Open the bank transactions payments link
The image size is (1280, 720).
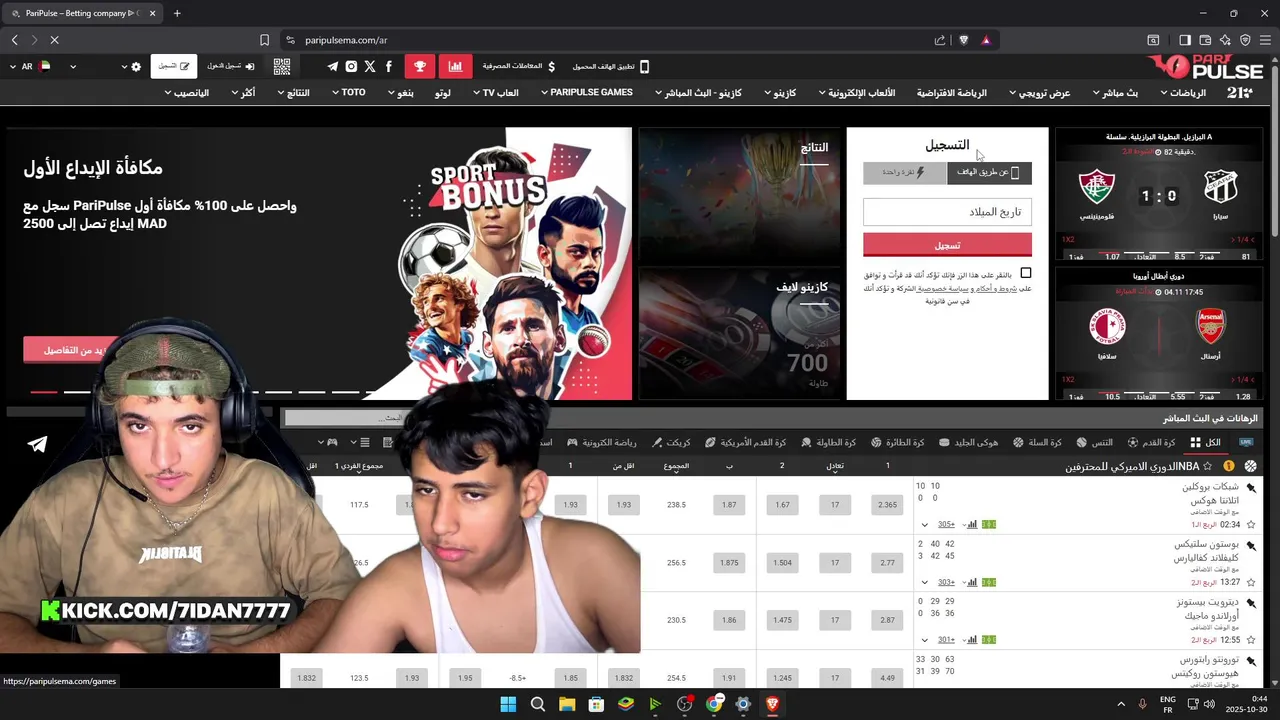click(519, 67)
